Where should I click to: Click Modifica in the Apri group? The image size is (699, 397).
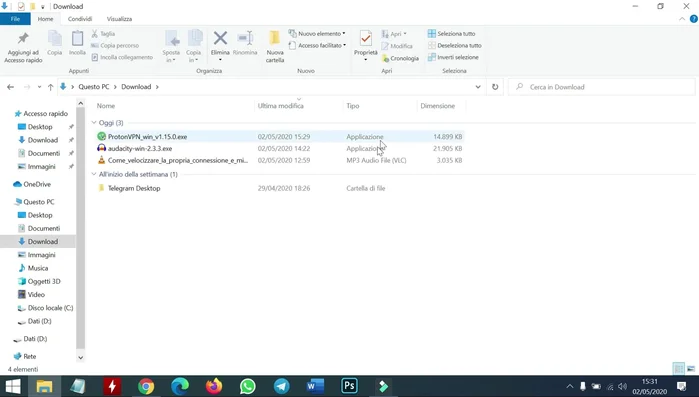click(397, 46)
